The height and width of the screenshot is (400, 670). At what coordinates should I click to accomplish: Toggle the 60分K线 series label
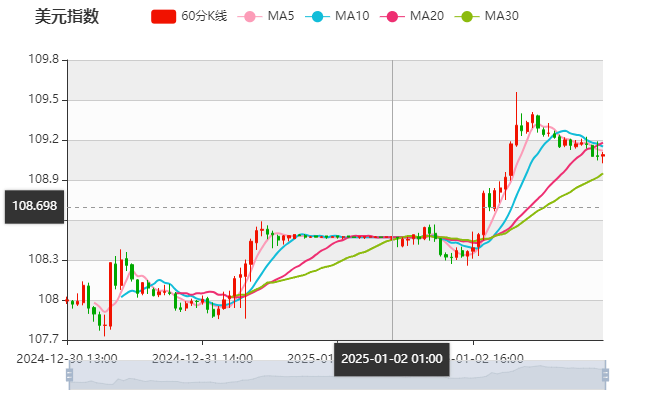coord(202,17)
